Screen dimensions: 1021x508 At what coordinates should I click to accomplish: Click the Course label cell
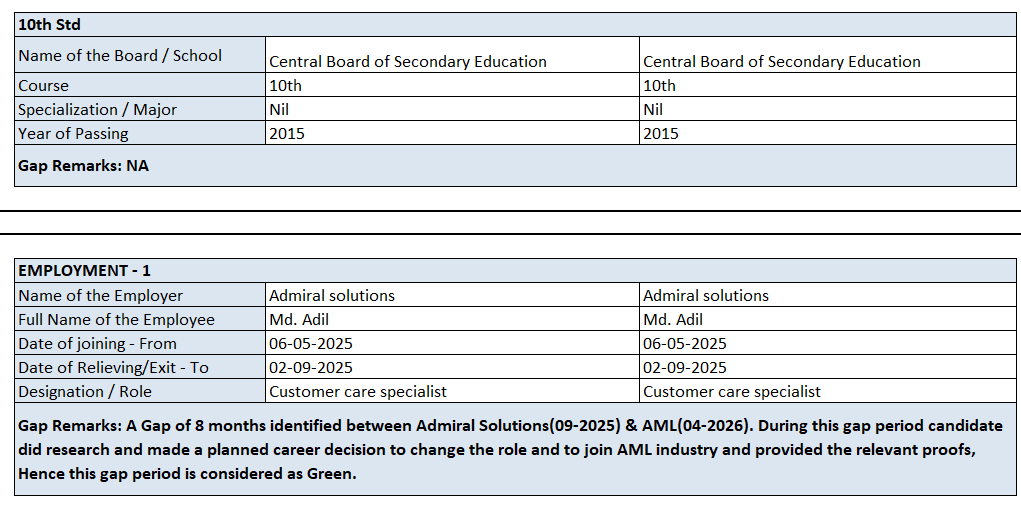[140, 85]
